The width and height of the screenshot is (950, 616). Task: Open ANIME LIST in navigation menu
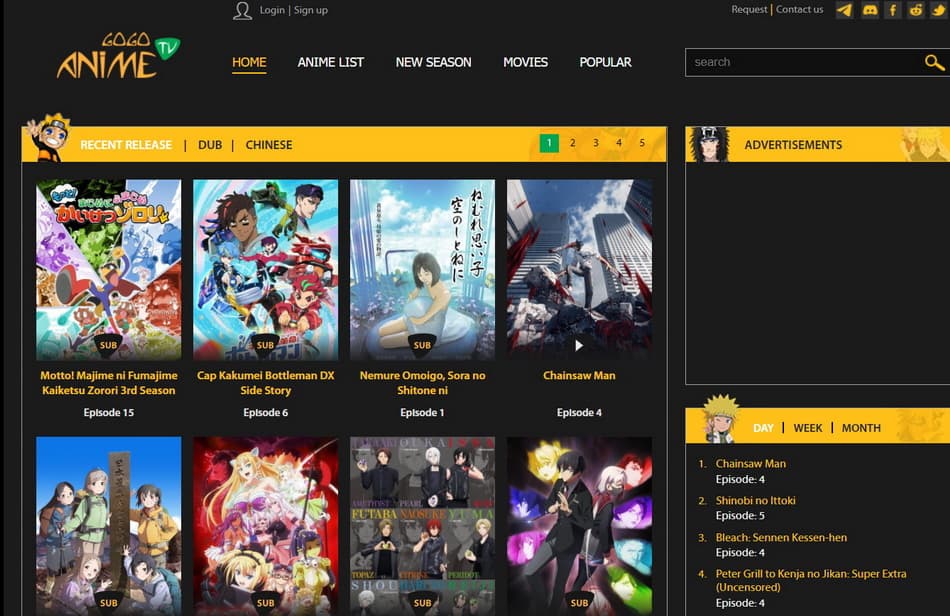click(x=330, y=62)
